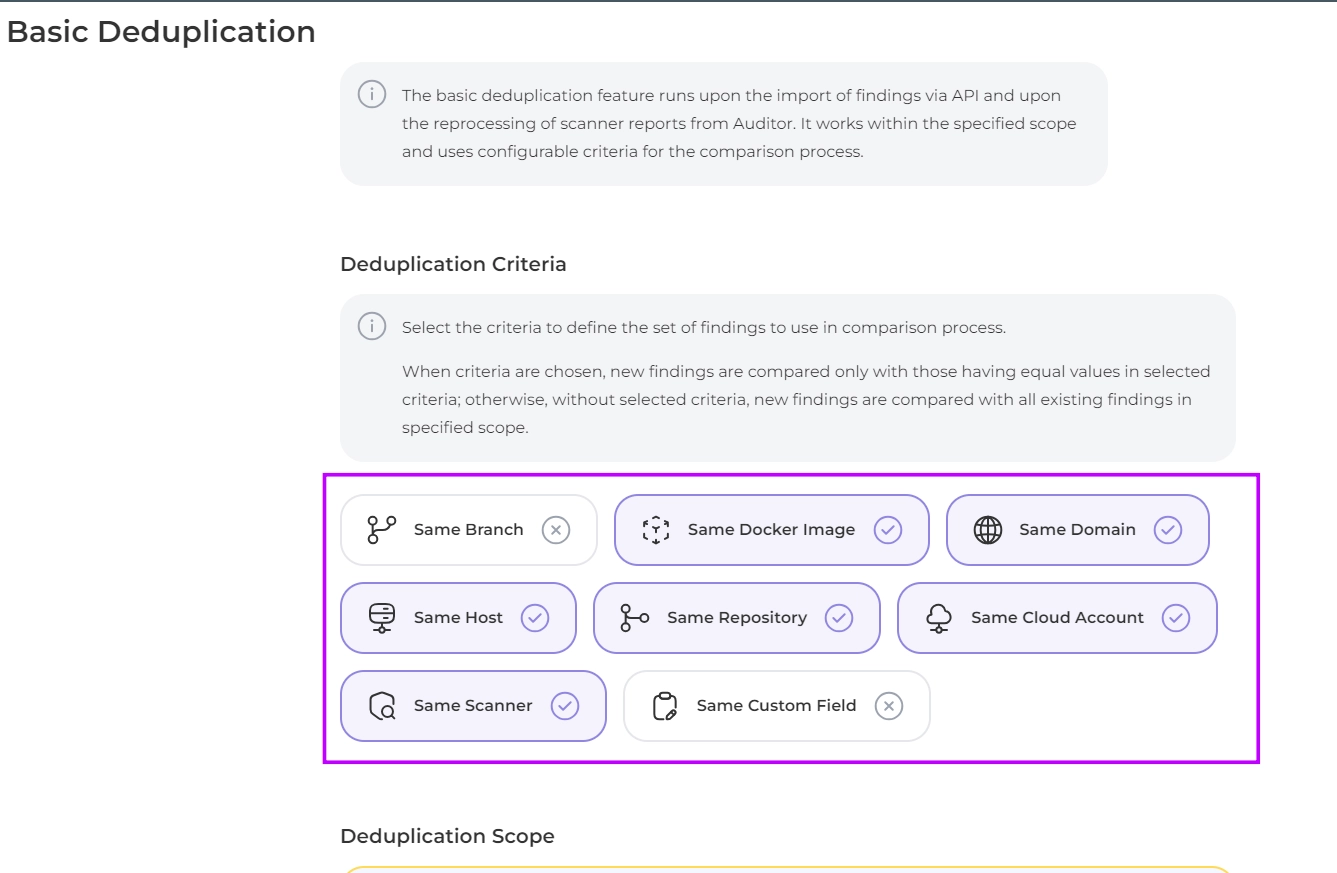Viewport: 1337px width, 873px height.
Task: Uncheck the Same Host checkmark circle
Action: [535, 618]
